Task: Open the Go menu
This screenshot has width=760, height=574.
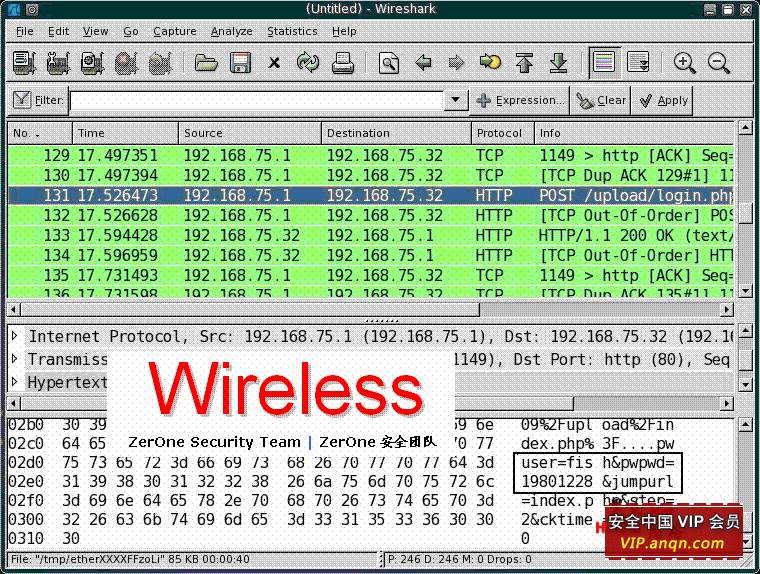Action: (x=131, y=32)
